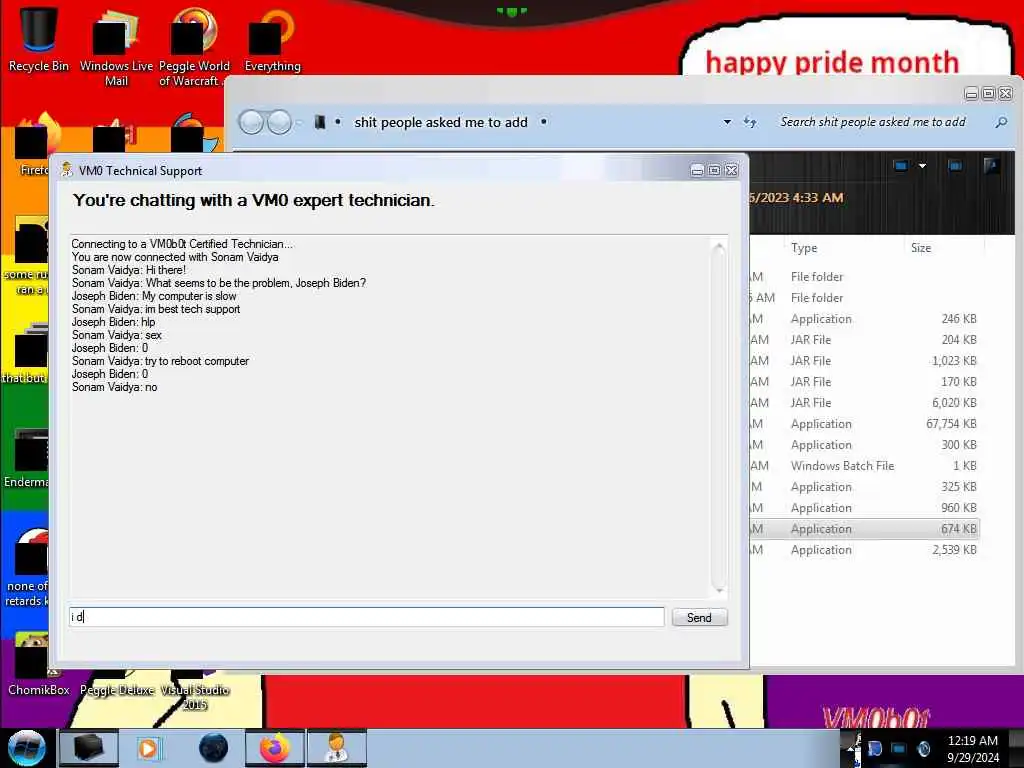Select the Peggle World of Warcraft desktop icon
This screenshot has height=768, width=1024.
click(193, 46)
